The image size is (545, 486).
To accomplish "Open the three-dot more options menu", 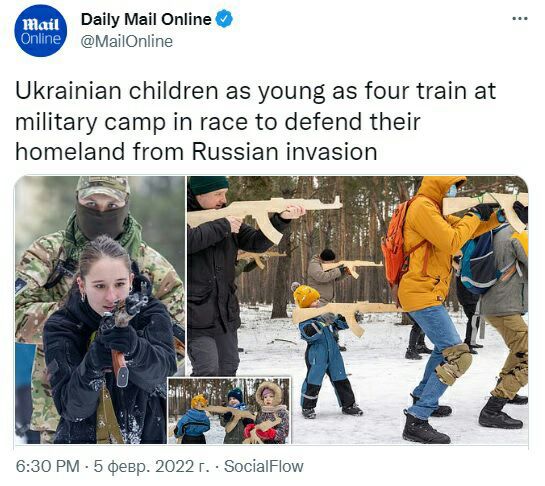I will [x=520, y=18].
